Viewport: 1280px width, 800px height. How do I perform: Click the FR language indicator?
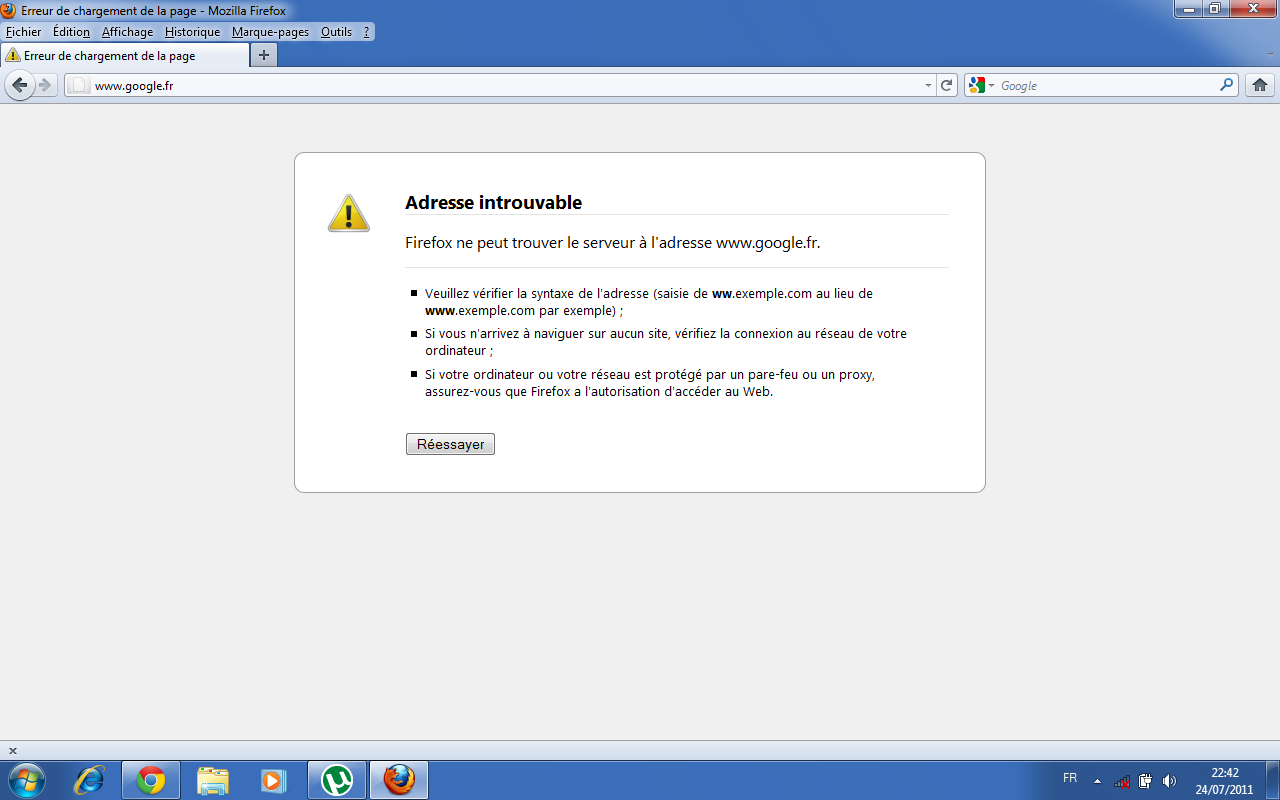click(x=1070, y=778)
